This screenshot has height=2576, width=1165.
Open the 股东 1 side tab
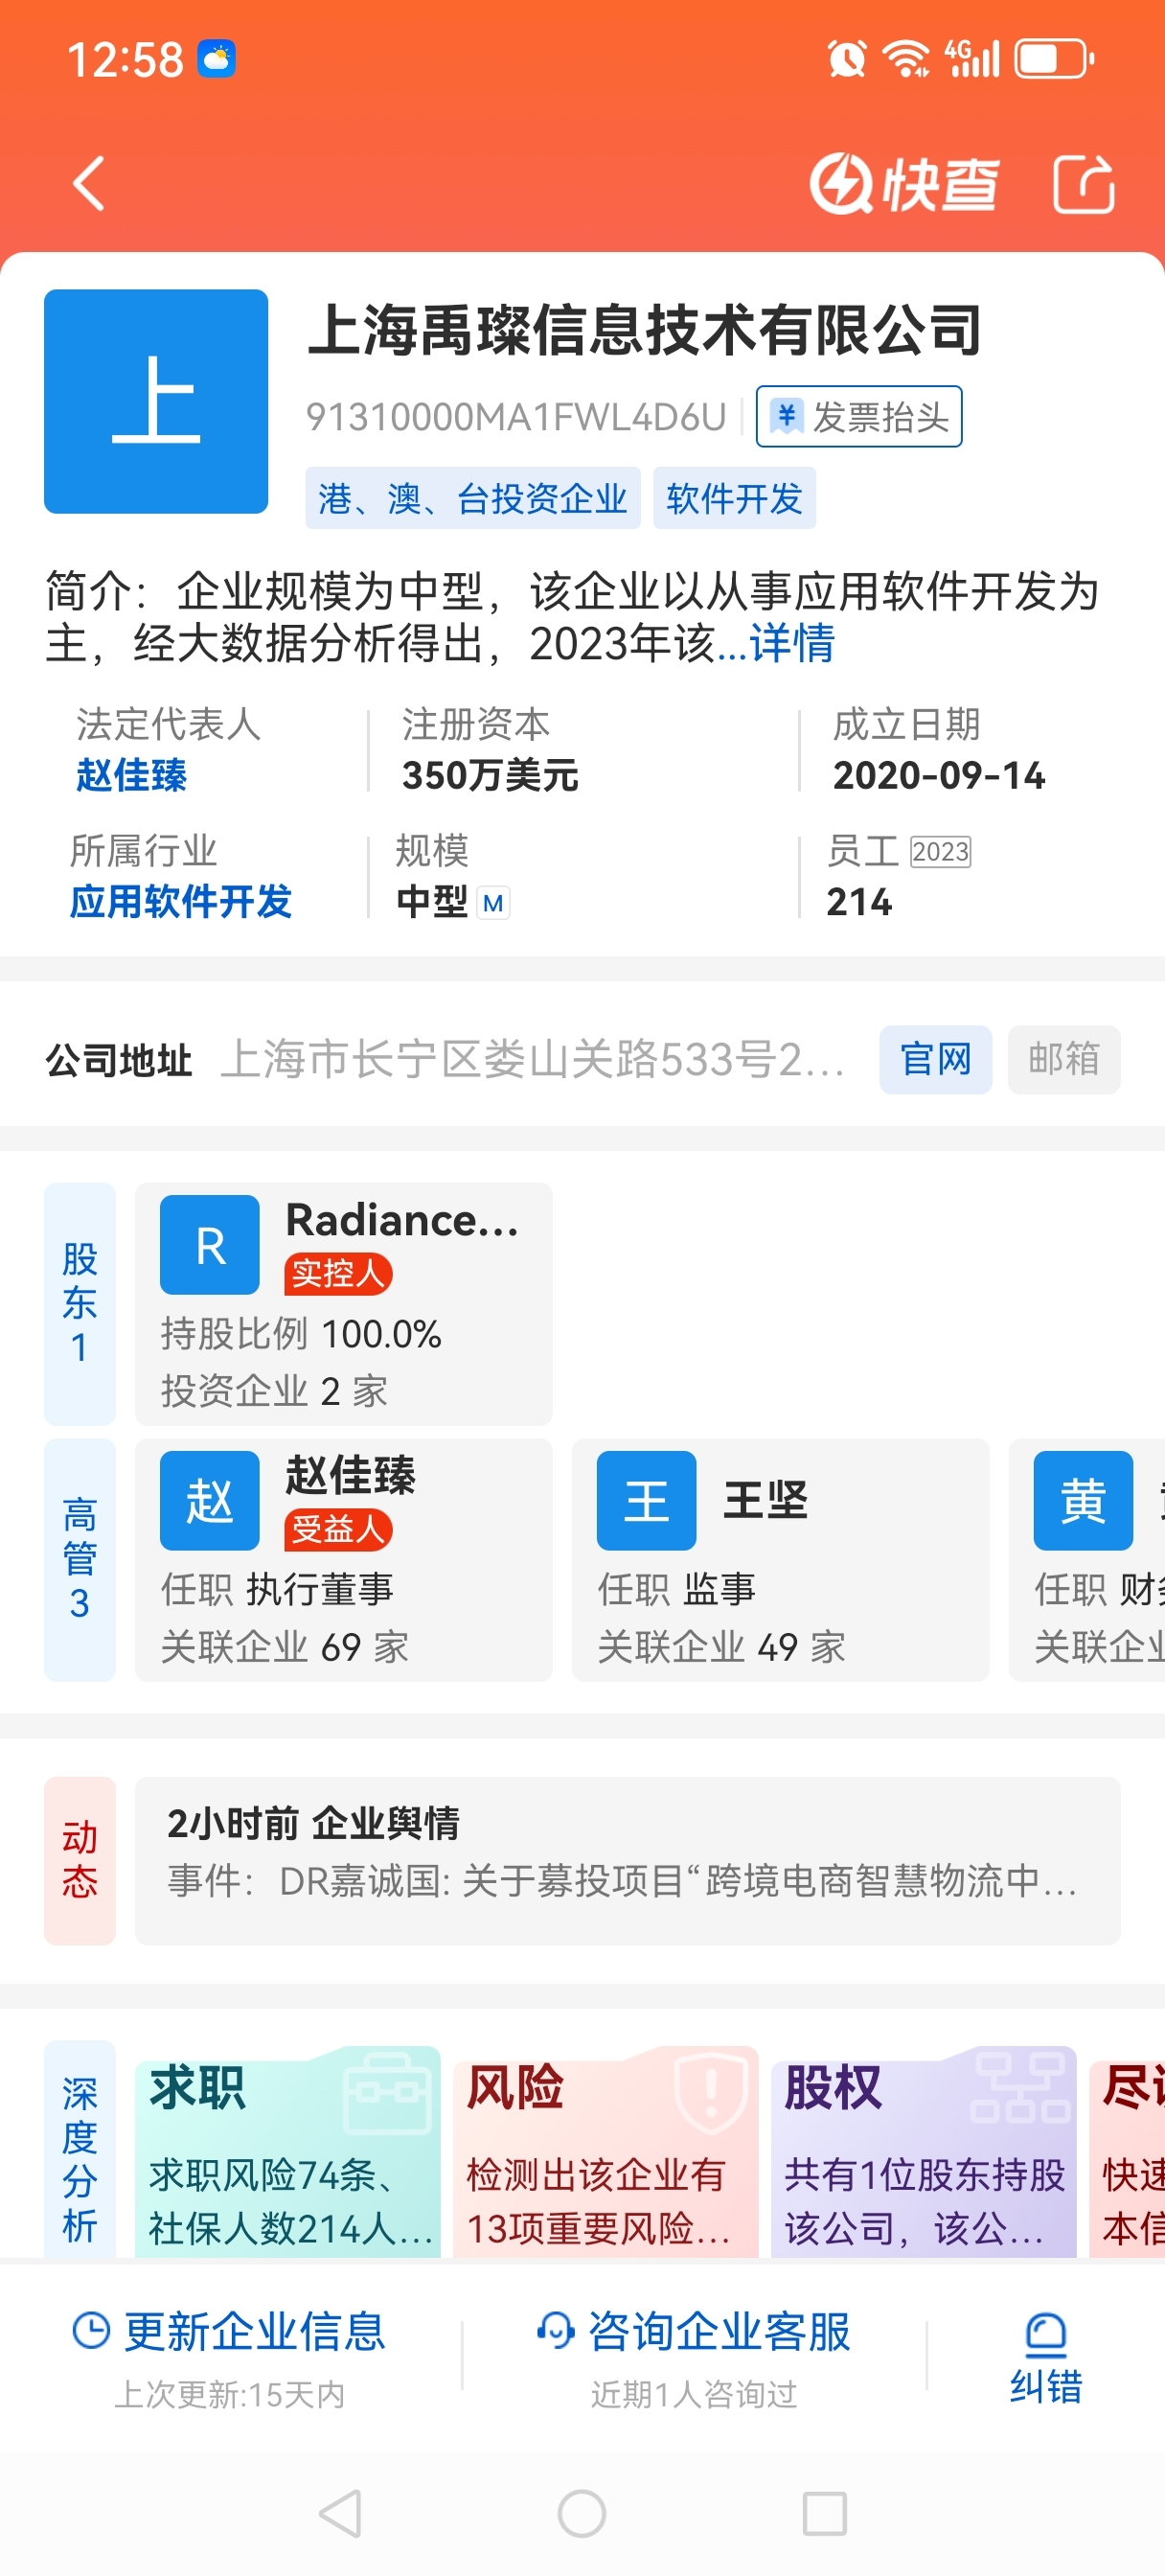[80, 1303]
